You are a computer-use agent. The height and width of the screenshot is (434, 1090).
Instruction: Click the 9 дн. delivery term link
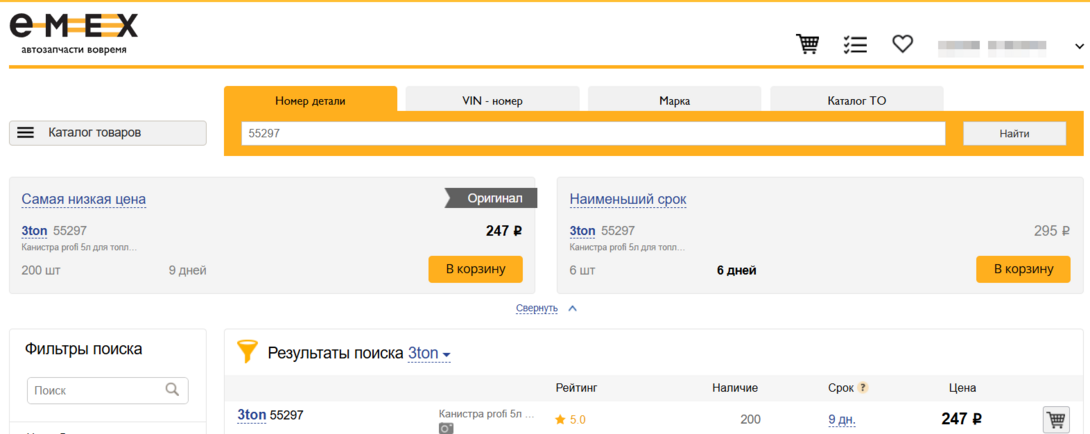(x=842, y=420)
